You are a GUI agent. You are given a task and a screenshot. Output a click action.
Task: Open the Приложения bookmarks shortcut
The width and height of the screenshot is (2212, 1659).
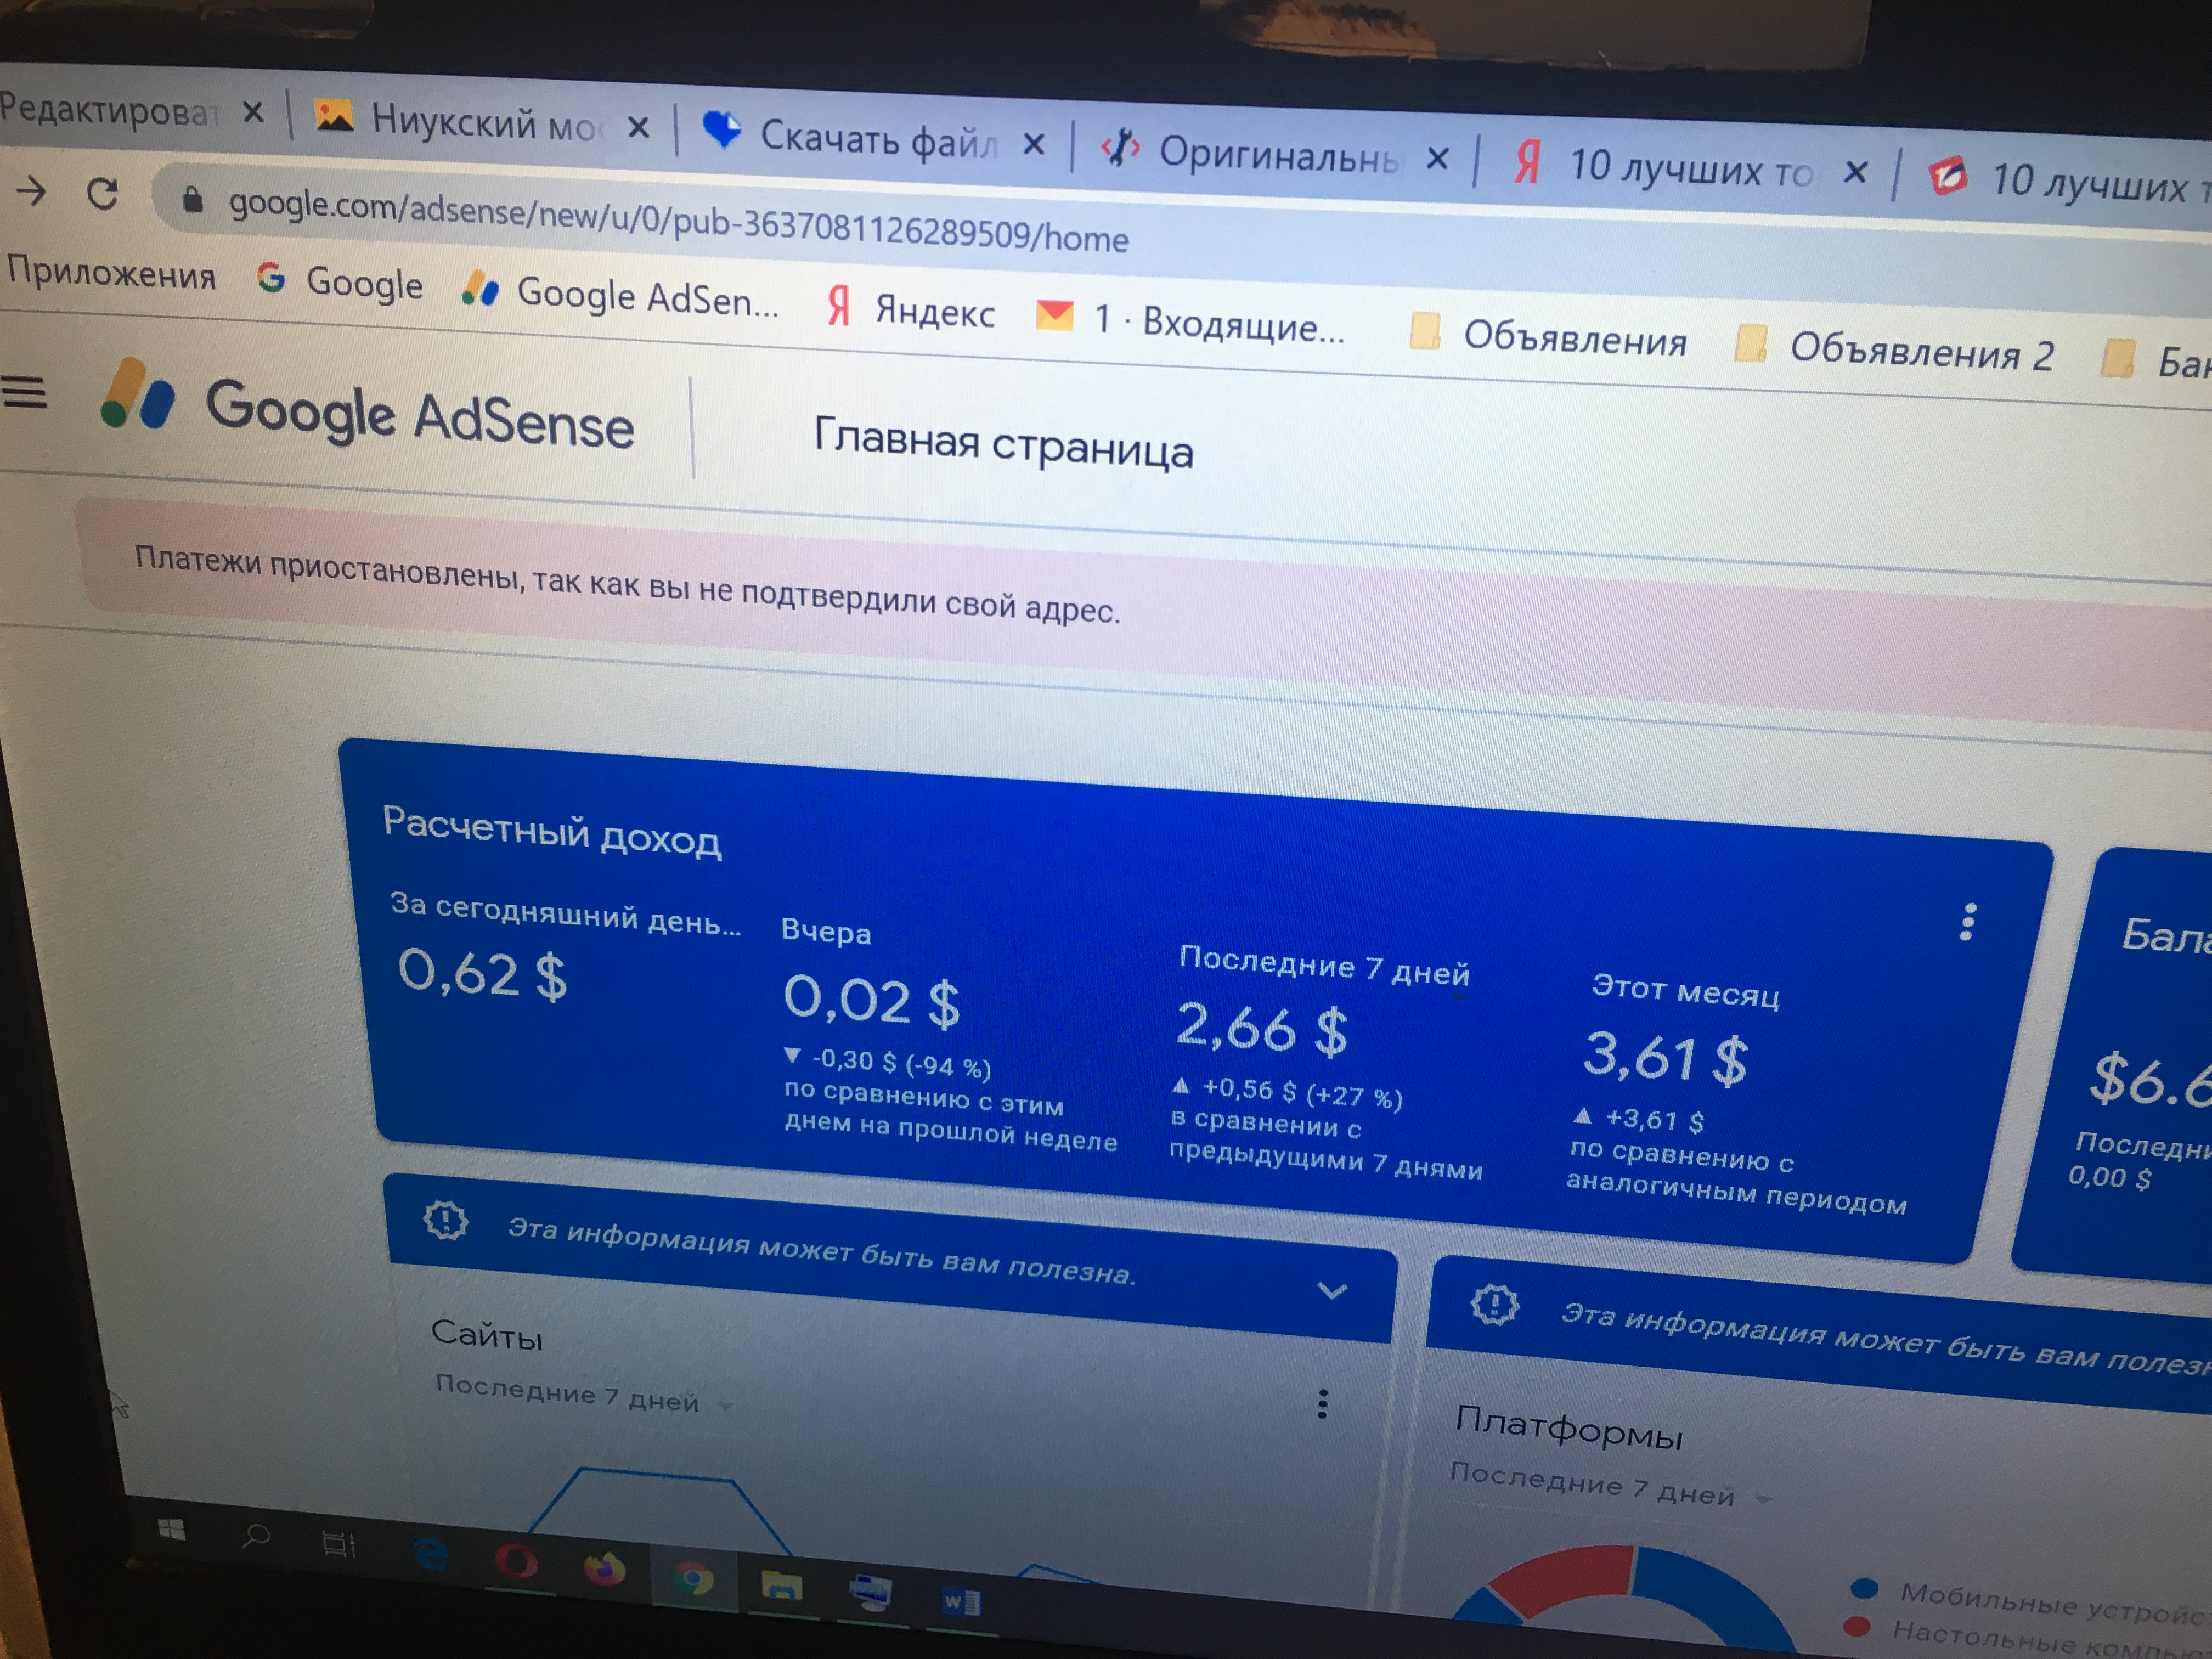coord(111,273)
